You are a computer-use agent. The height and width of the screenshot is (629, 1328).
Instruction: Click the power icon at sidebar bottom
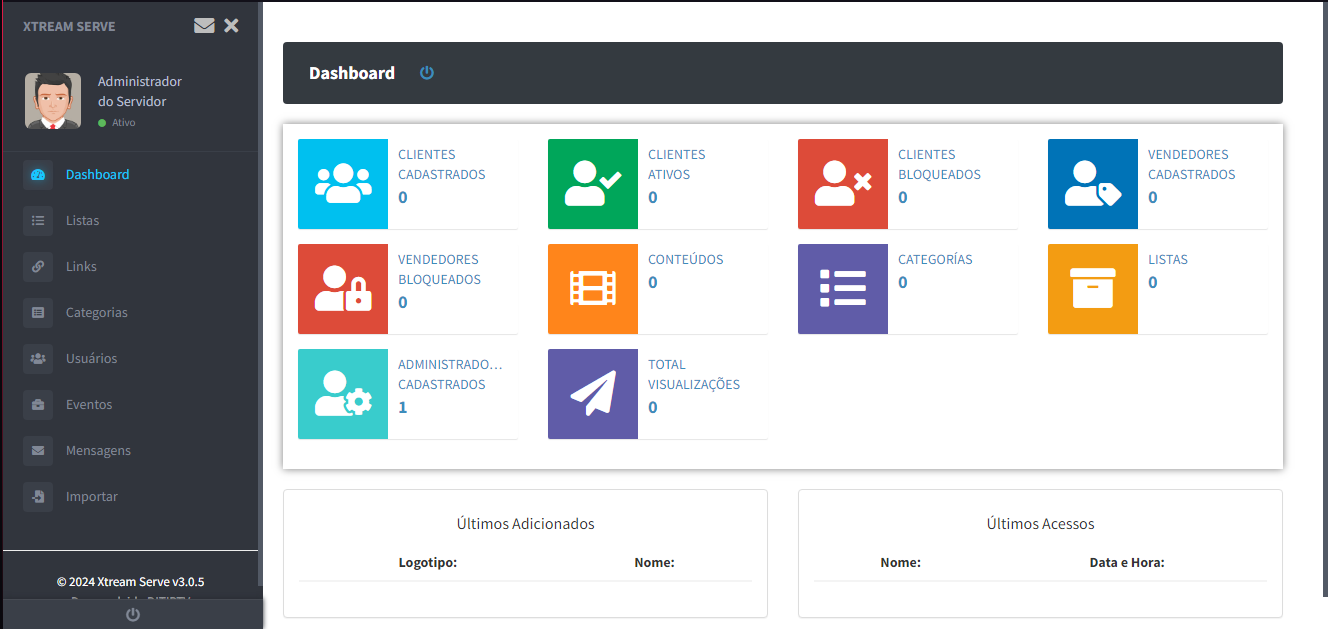click(x=132, y=615)
